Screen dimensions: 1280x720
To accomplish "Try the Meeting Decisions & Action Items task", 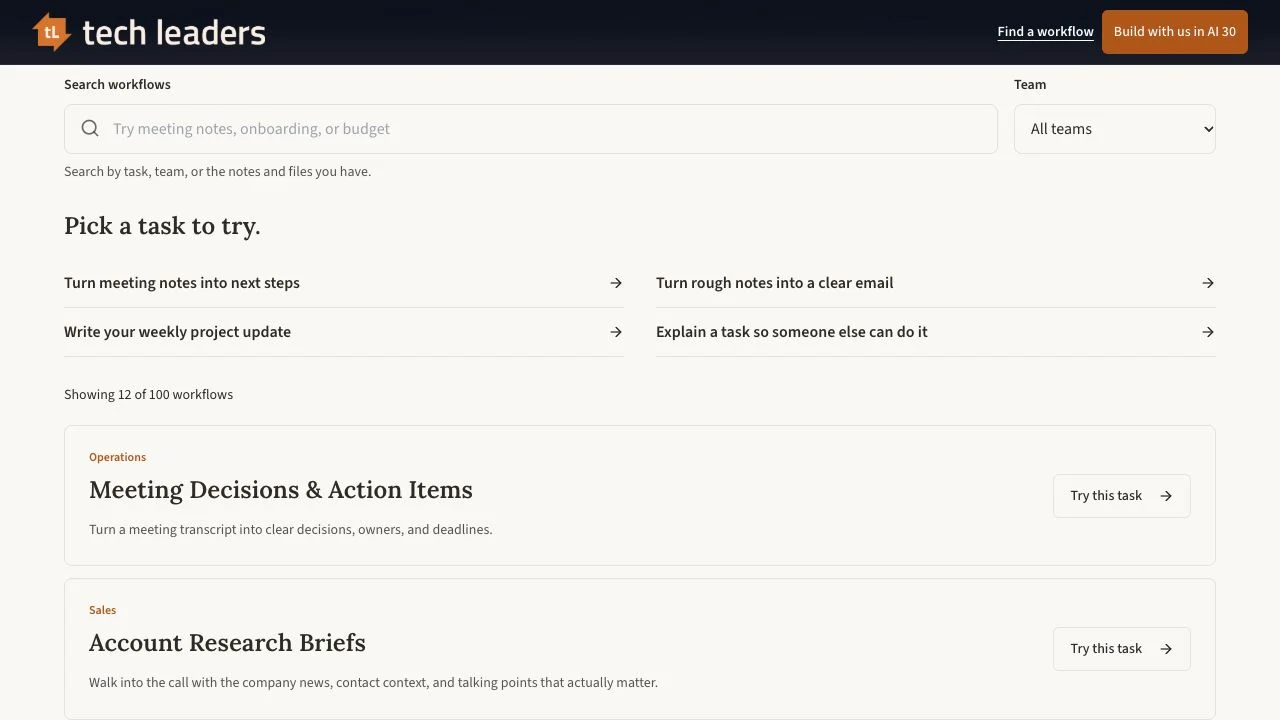I will 1122,496.
